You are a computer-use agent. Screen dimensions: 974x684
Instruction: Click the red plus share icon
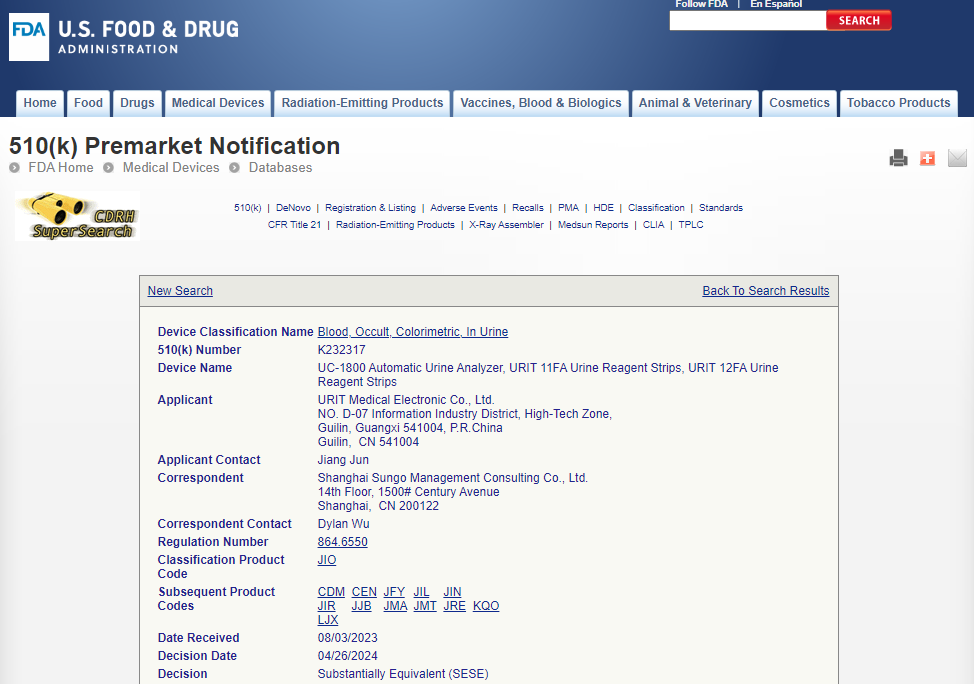point(927,158)
